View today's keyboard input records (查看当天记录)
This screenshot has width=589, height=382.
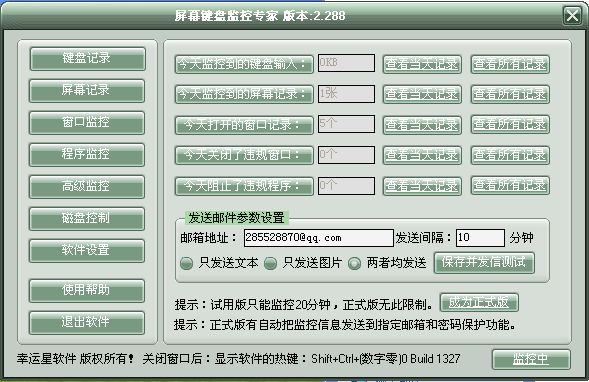tap(422, 64)
